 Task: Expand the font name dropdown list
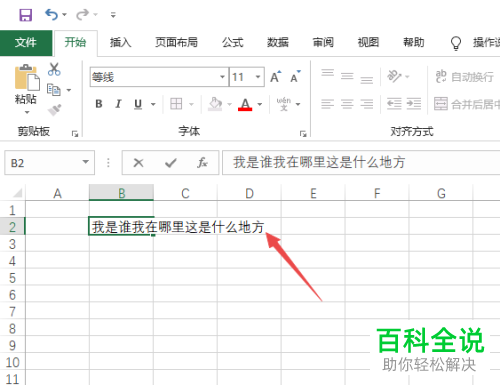click(222, 77)
